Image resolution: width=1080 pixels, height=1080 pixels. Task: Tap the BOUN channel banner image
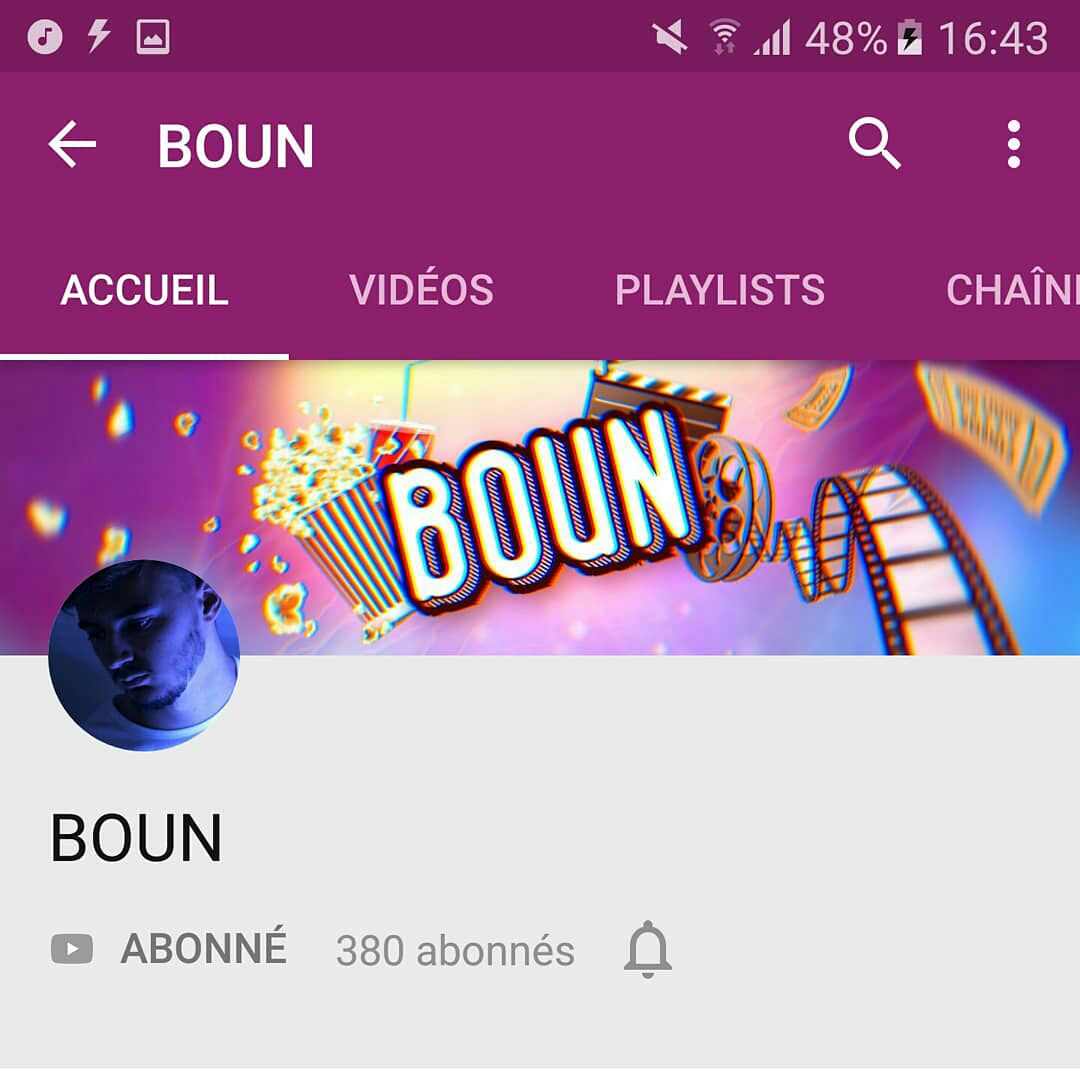[540, 508]
